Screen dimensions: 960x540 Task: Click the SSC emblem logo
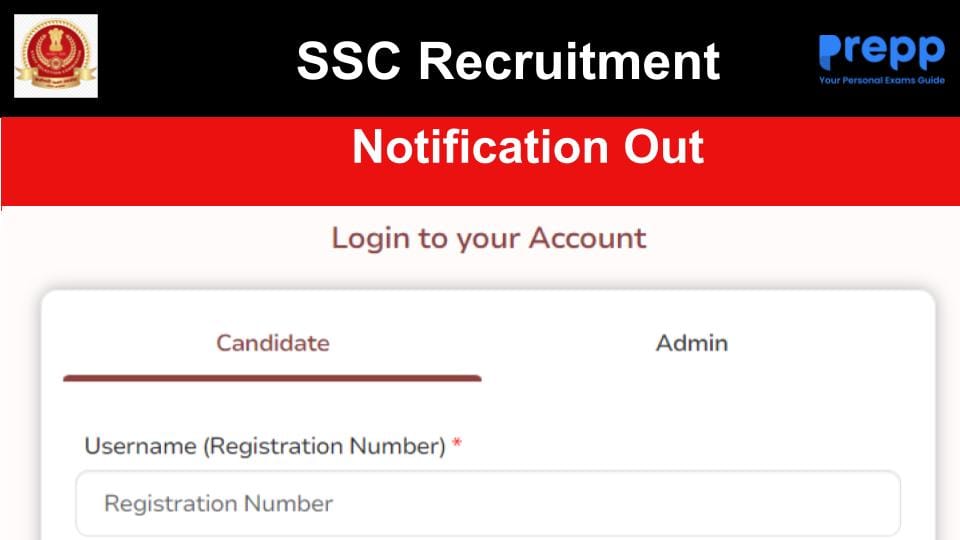pos(56,56)
